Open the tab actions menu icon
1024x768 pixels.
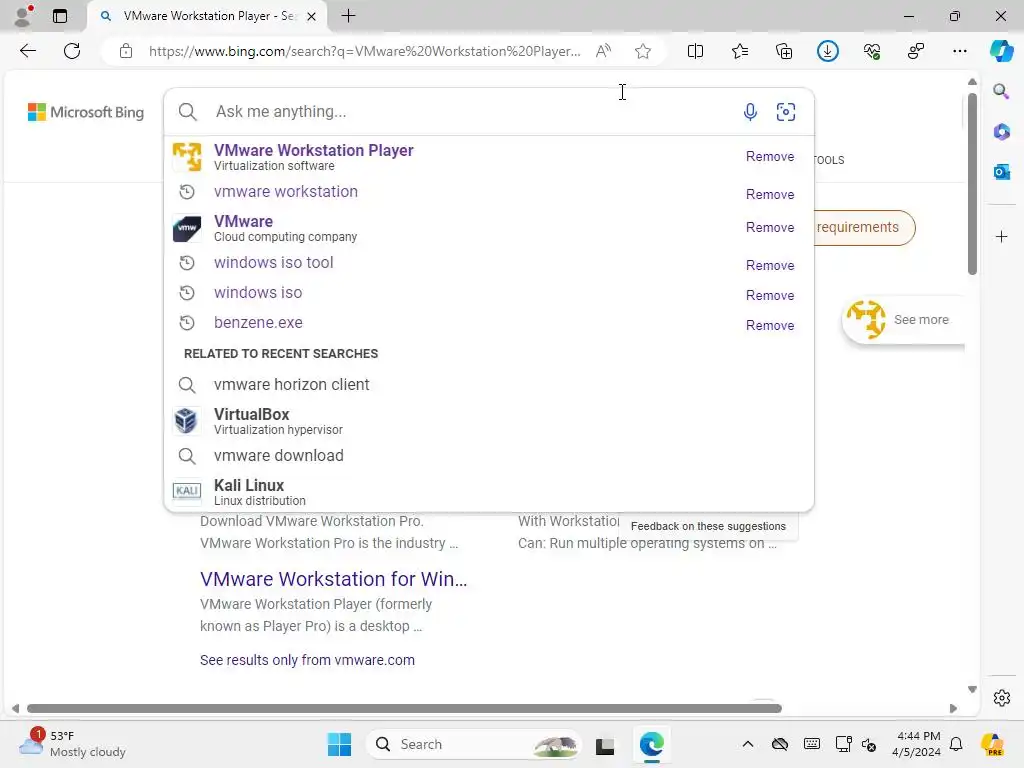59,16
